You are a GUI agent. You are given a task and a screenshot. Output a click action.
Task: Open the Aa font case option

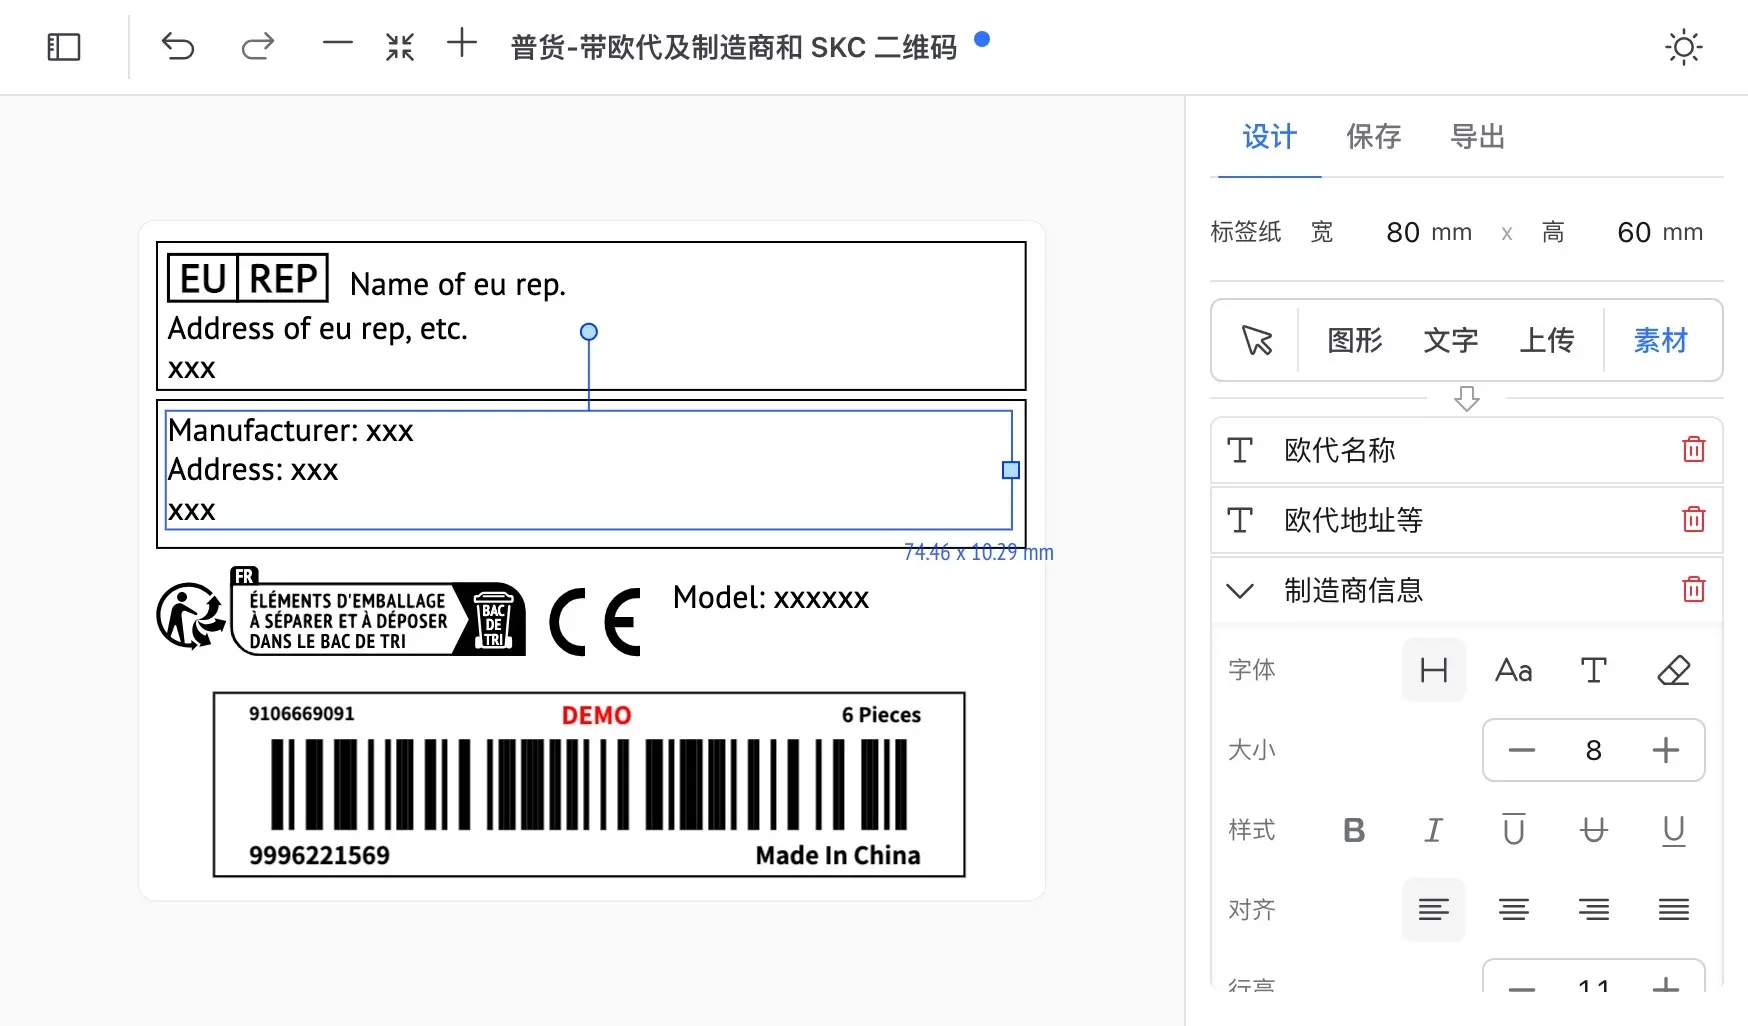point(1513,670)
